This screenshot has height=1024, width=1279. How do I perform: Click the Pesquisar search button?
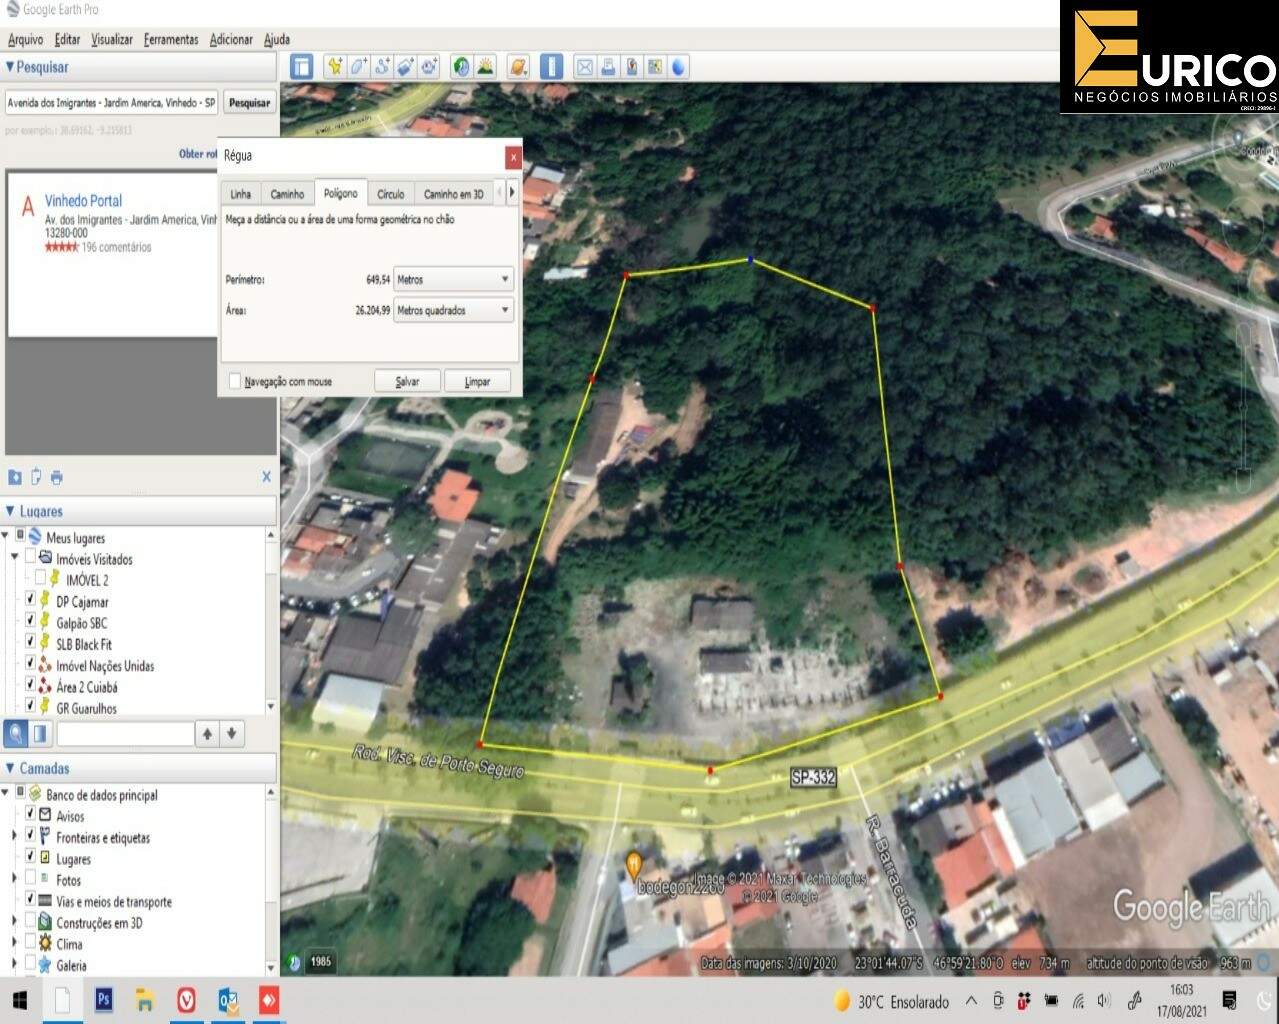click(248, 102)
